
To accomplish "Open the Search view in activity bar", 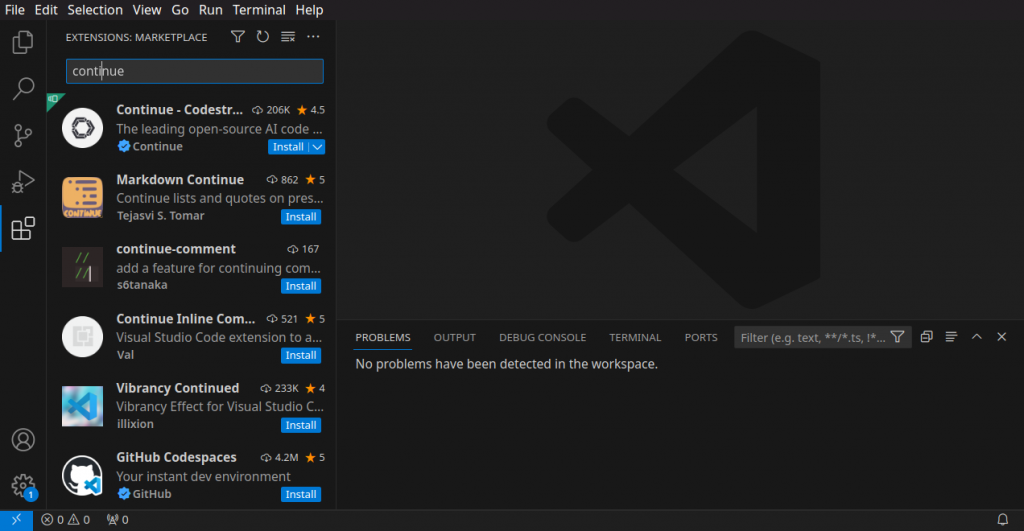I will (22, 89).
